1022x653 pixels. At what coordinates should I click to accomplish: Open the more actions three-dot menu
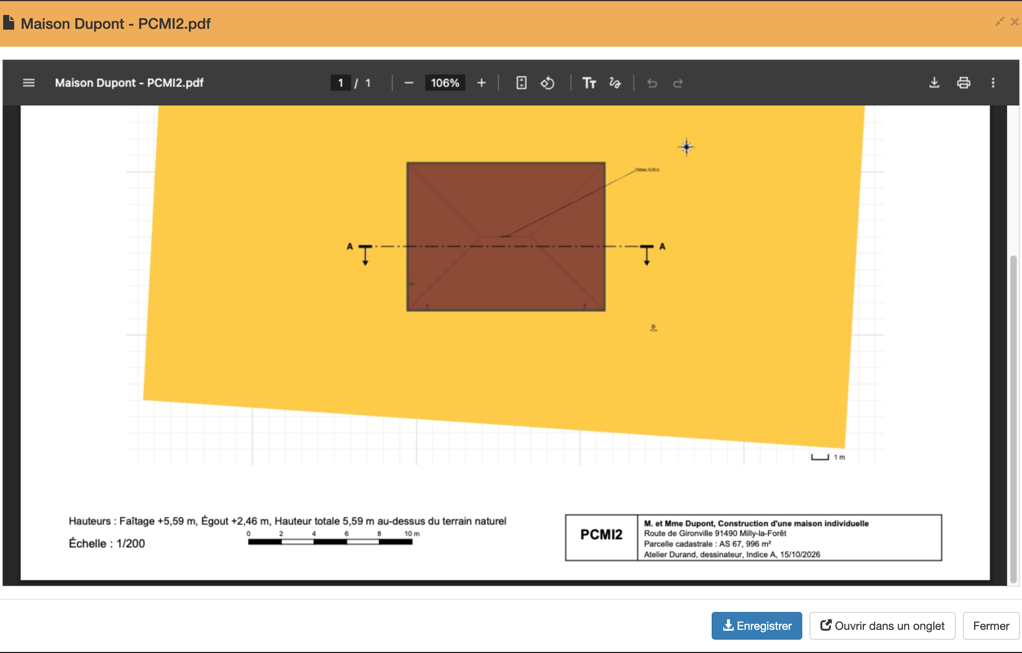993,83
